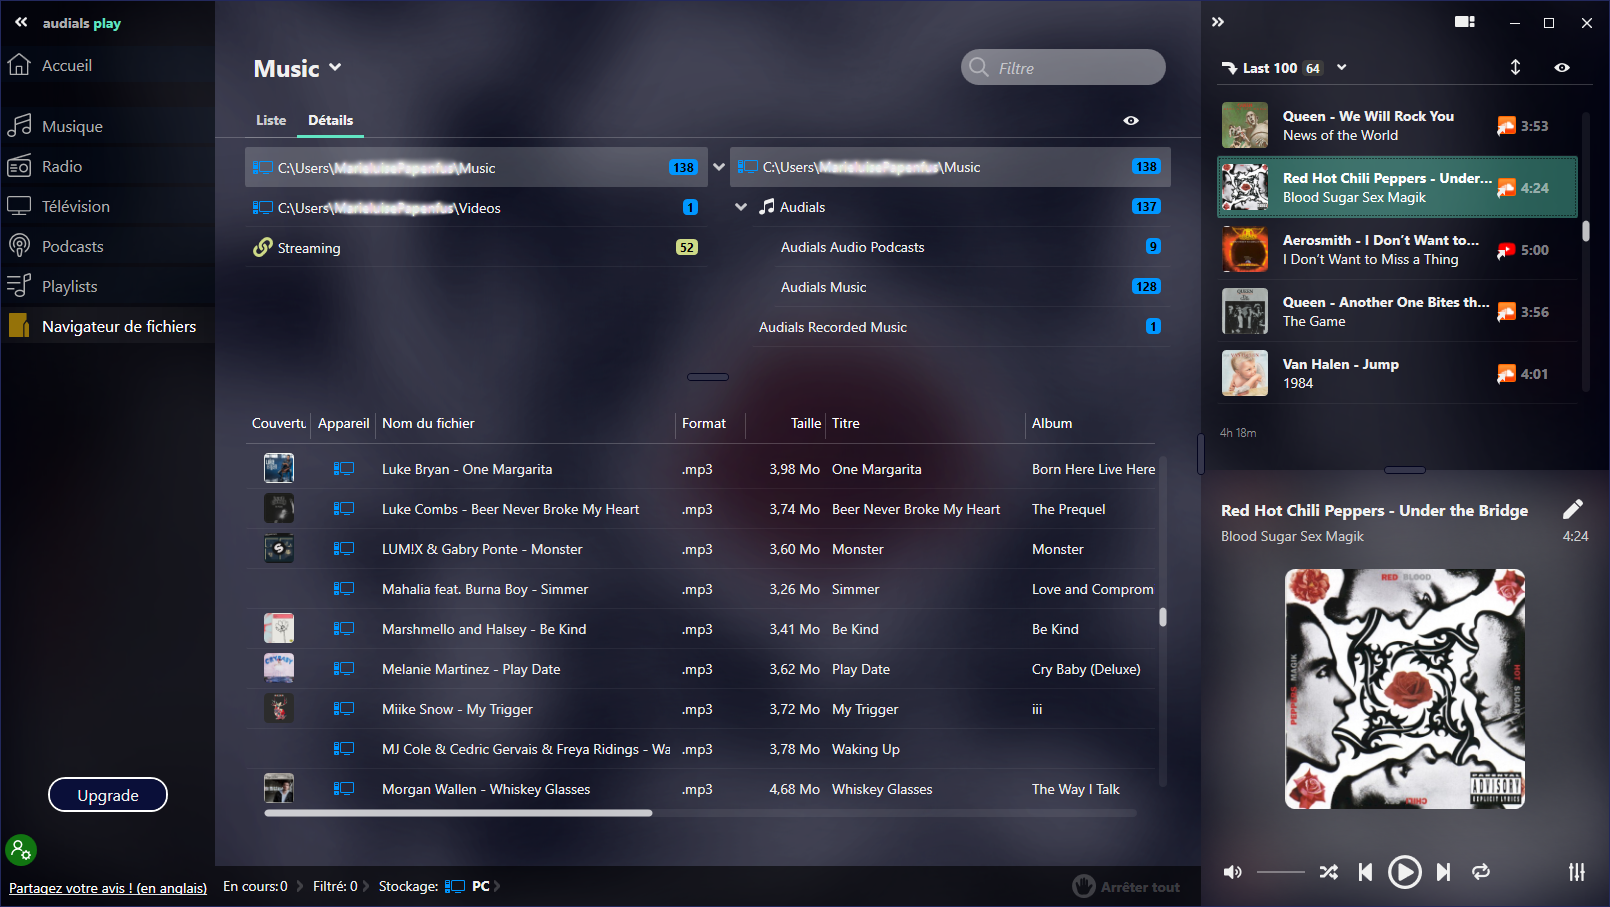Toggle shuffle playback

point(1328,872)
